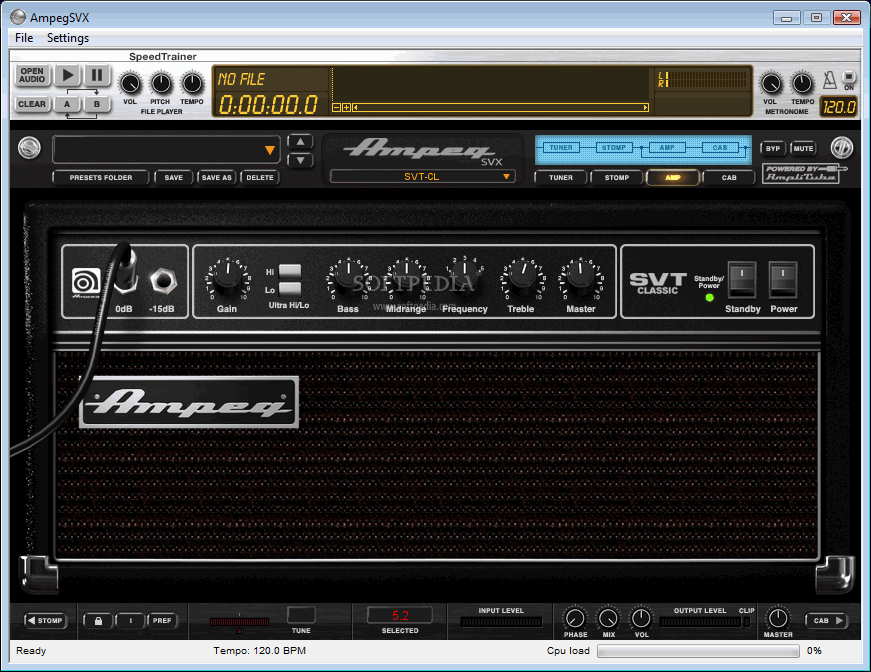
Task: Click the metronome icon
Action: pos(829,80)
